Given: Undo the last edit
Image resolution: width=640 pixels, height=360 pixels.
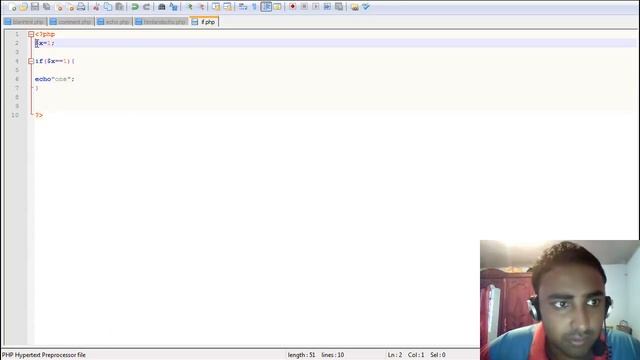Looking at the screenshot, I should coord(135,7).
